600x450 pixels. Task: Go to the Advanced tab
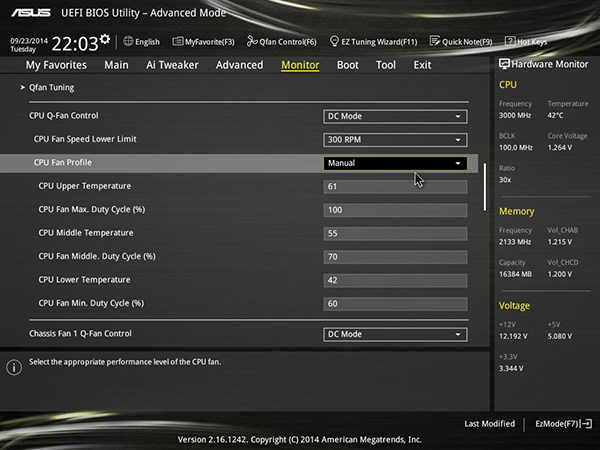tap(240, 65)
